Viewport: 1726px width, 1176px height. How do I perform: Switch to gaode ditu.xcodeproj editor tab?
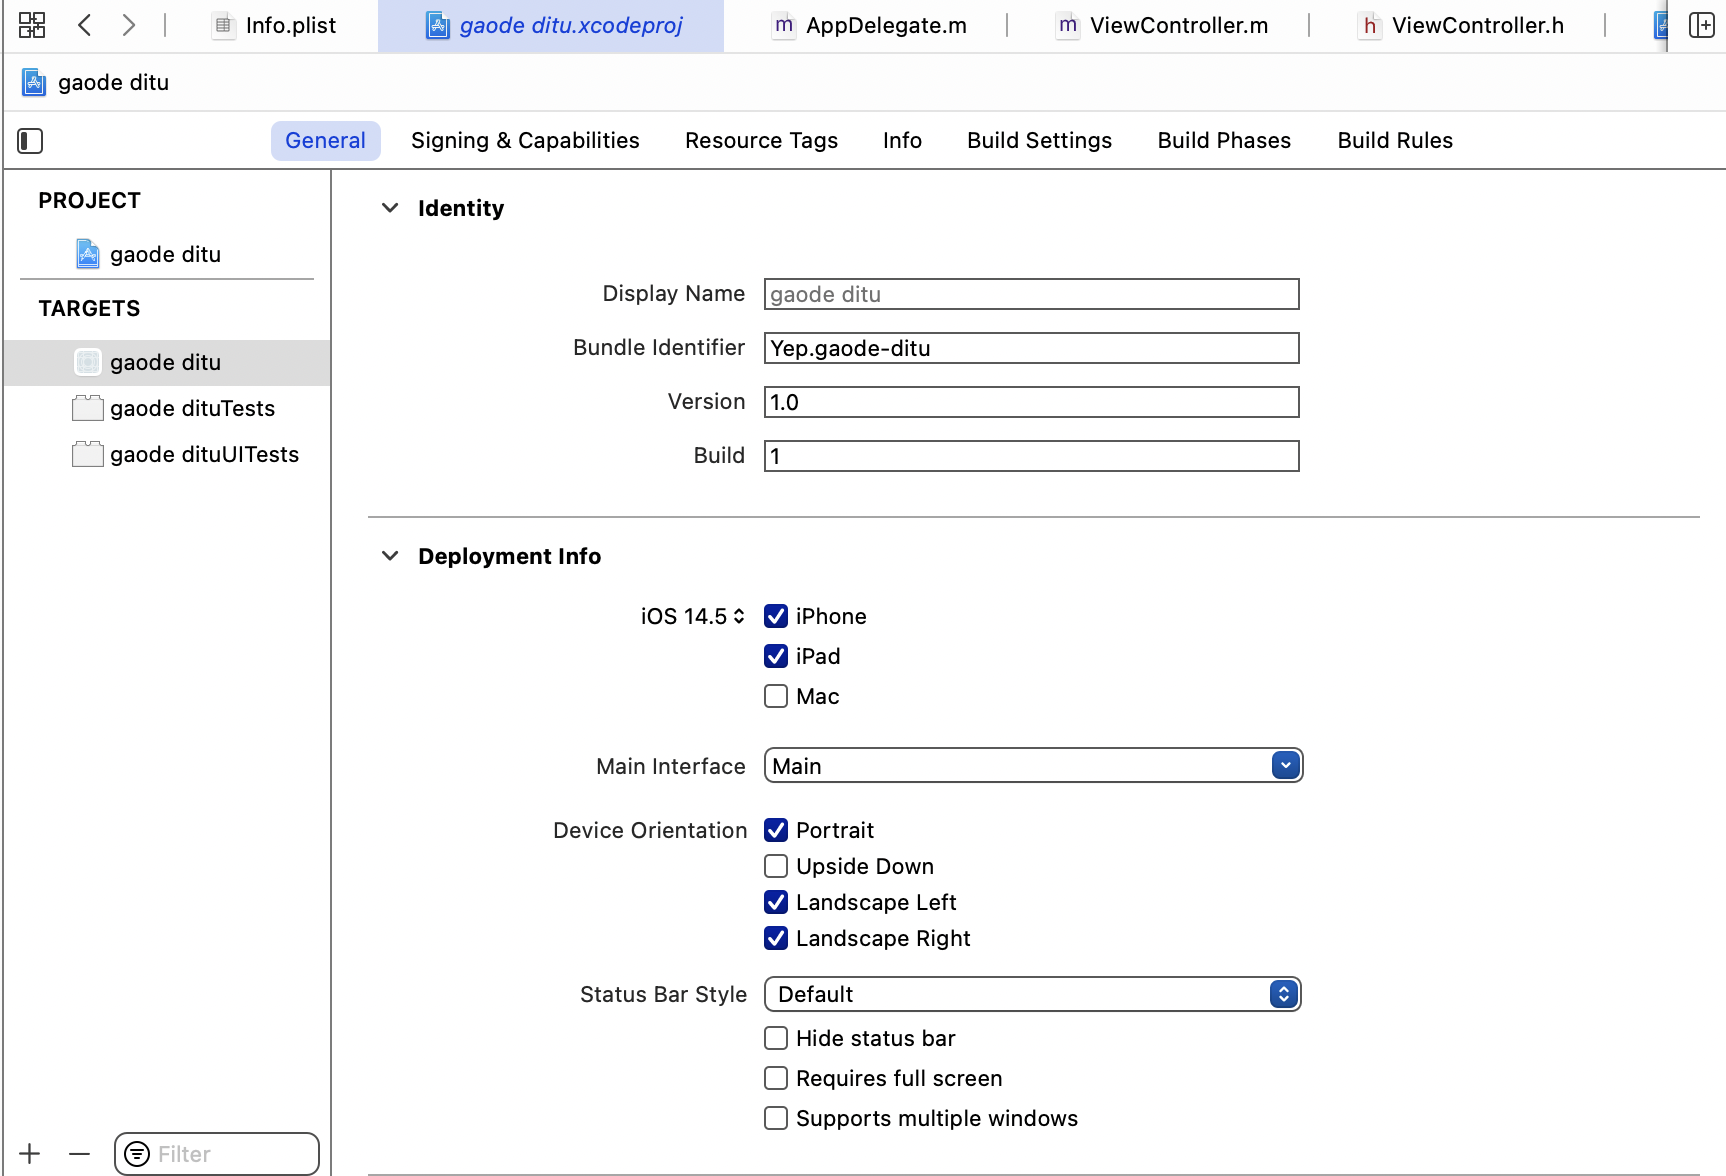pyautogui.click(x=551, y=25)
